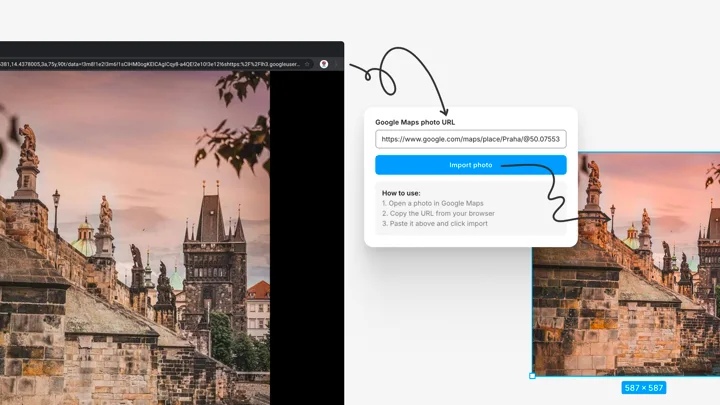Image resolution: width=720 pixels, height=405 pixels.
Task: Click the 'How to use:' heading
Action: click(401, 193)
